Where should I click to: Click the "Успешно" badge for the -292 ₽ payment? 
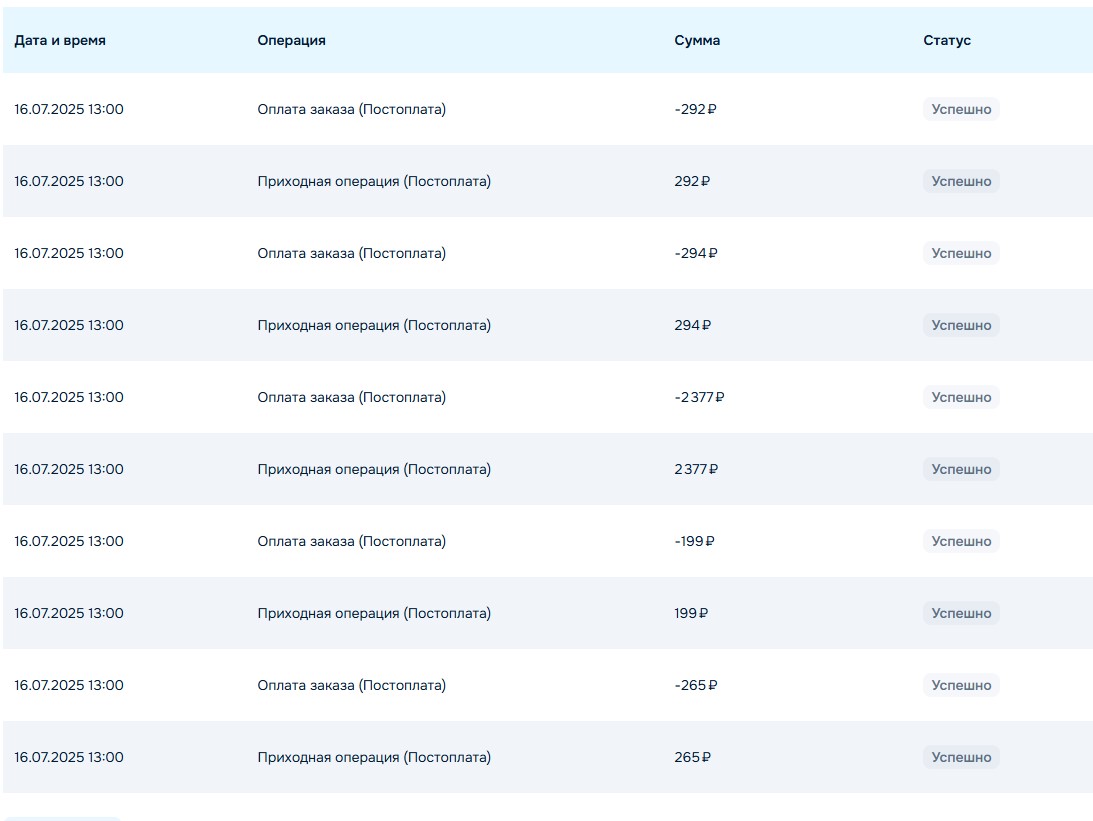point(961,109)
